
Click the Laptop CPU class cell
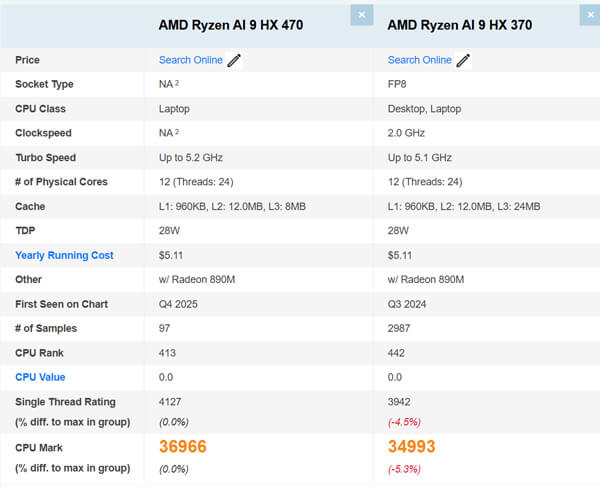pos(174,109)
